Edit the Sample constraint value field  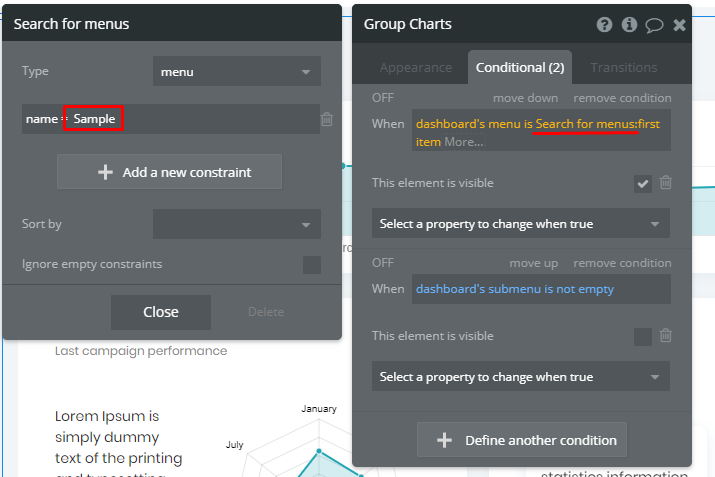(x=94, y=119)
